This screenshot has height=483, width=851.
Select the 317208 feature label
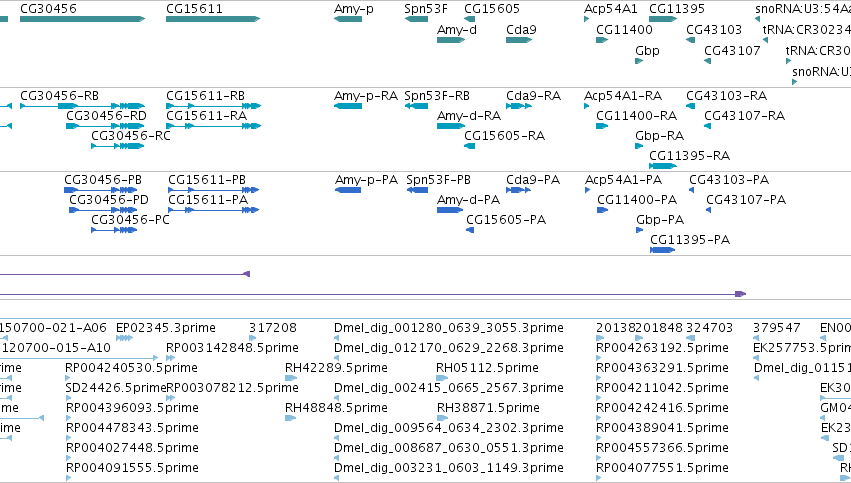273,328
